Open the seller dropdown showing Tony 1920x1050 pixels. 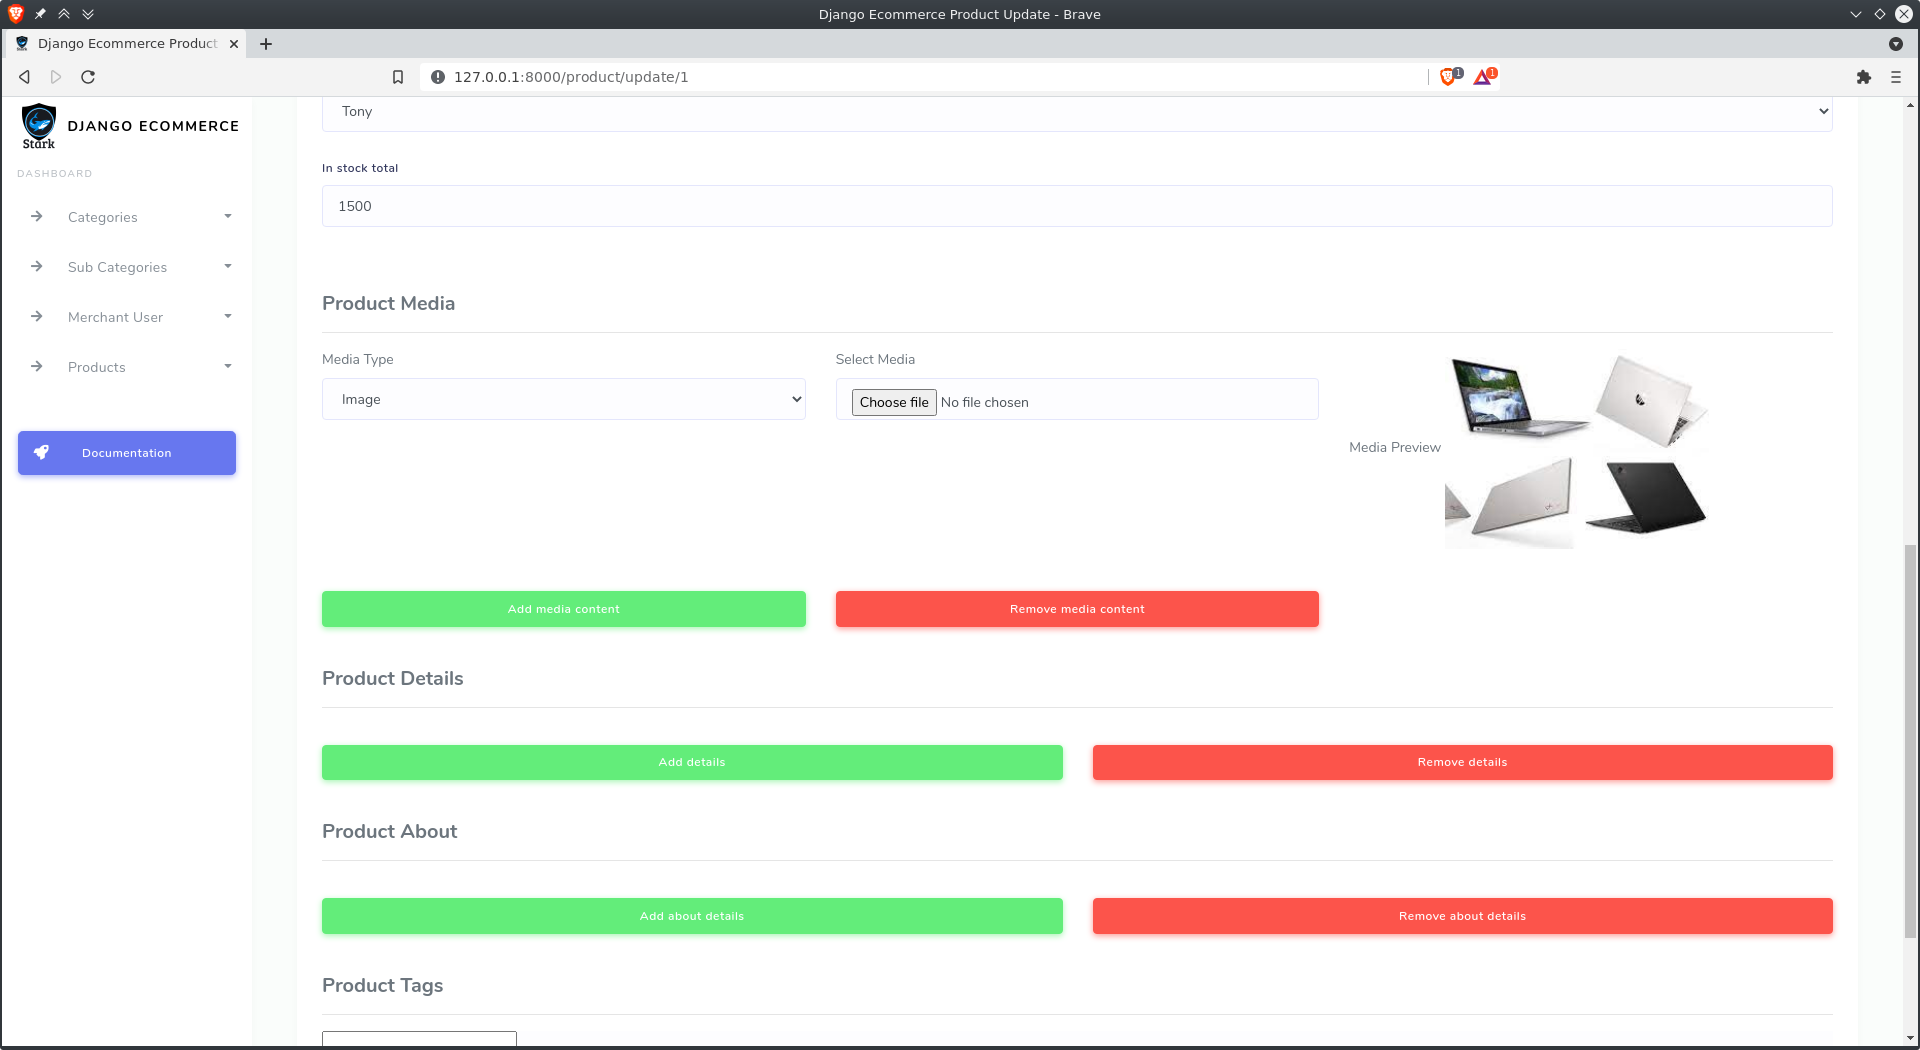tap(1076, 112)
